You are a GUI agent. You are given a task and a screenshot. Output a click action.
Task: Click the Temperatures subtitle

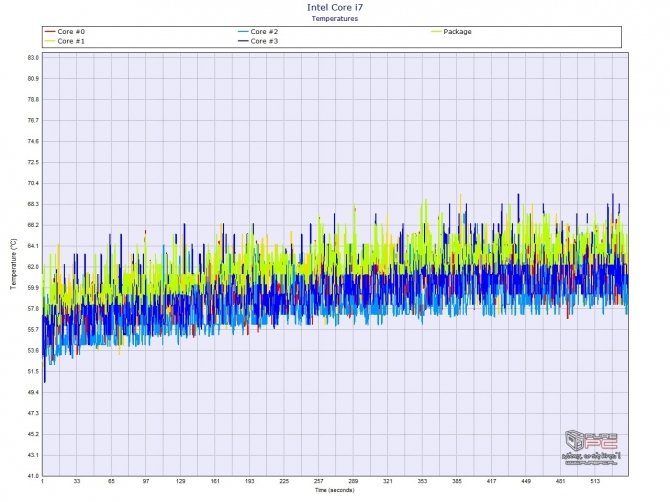coord(335,18)
